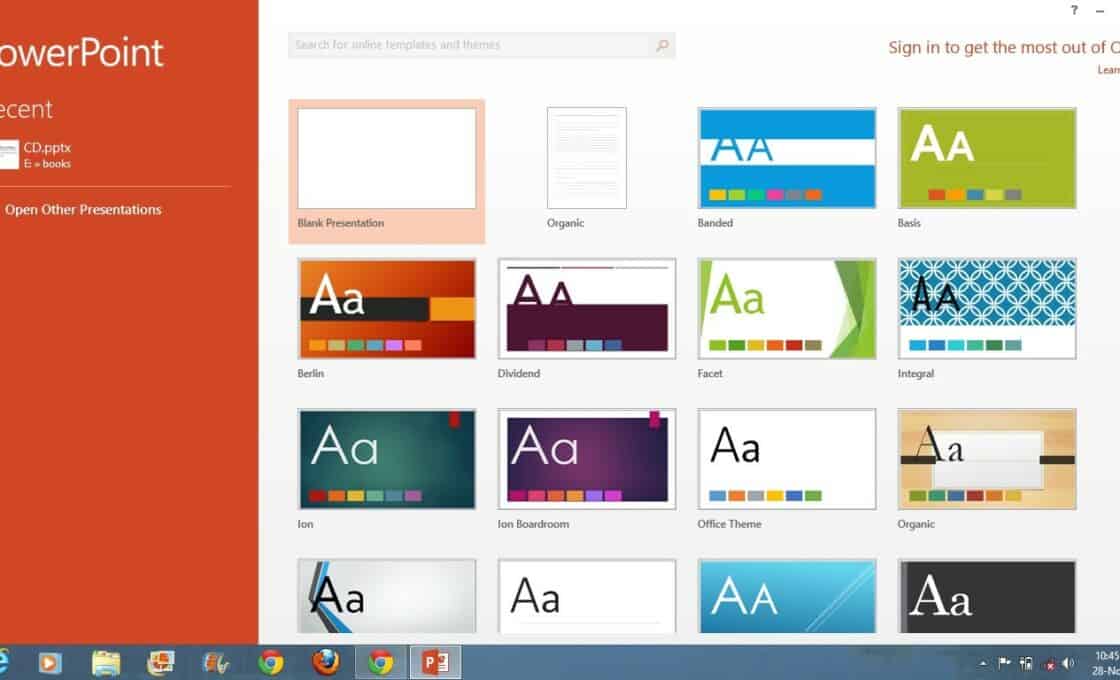
Task: Select the Blank Presentation template
Action: [386, 159]
